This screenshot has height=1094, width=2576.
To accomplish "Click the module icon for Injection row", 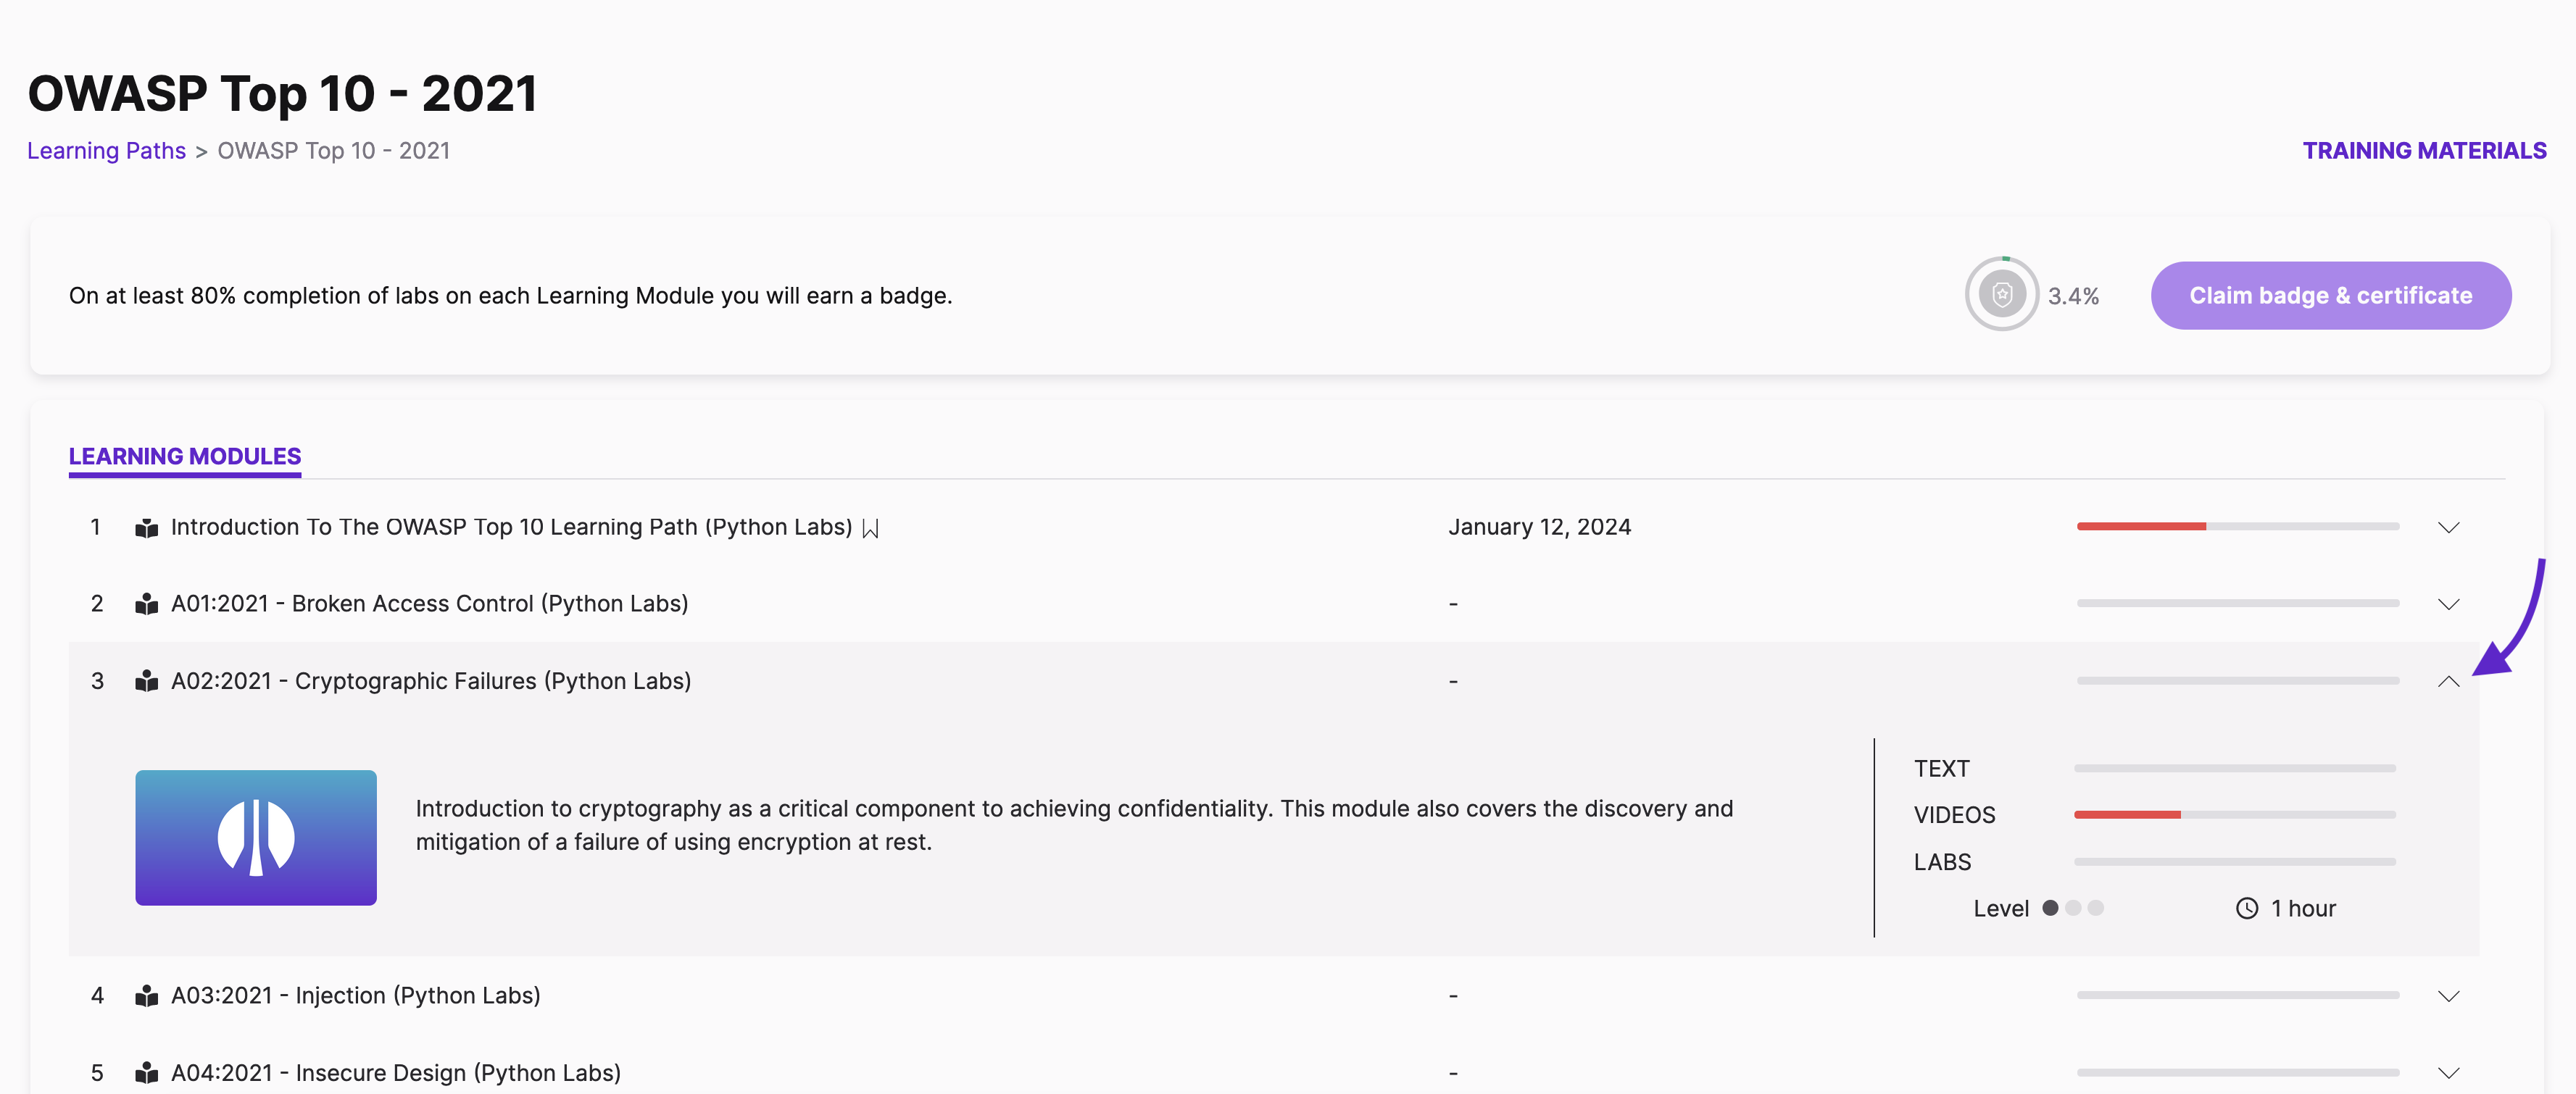I will [x=146, y=996].
